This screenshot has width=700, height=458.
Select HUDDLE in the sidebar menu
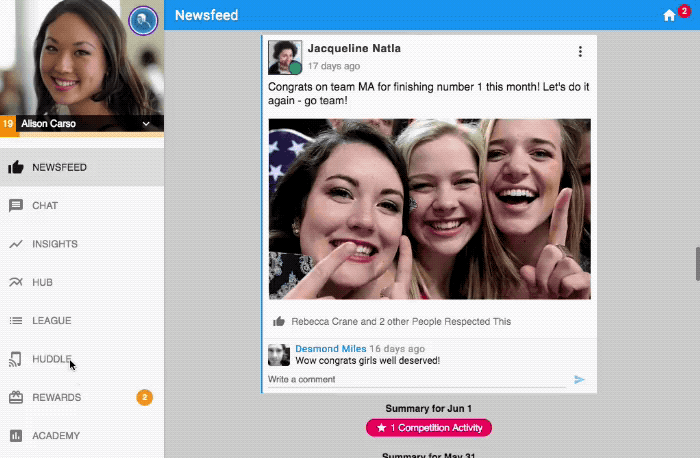82,359
